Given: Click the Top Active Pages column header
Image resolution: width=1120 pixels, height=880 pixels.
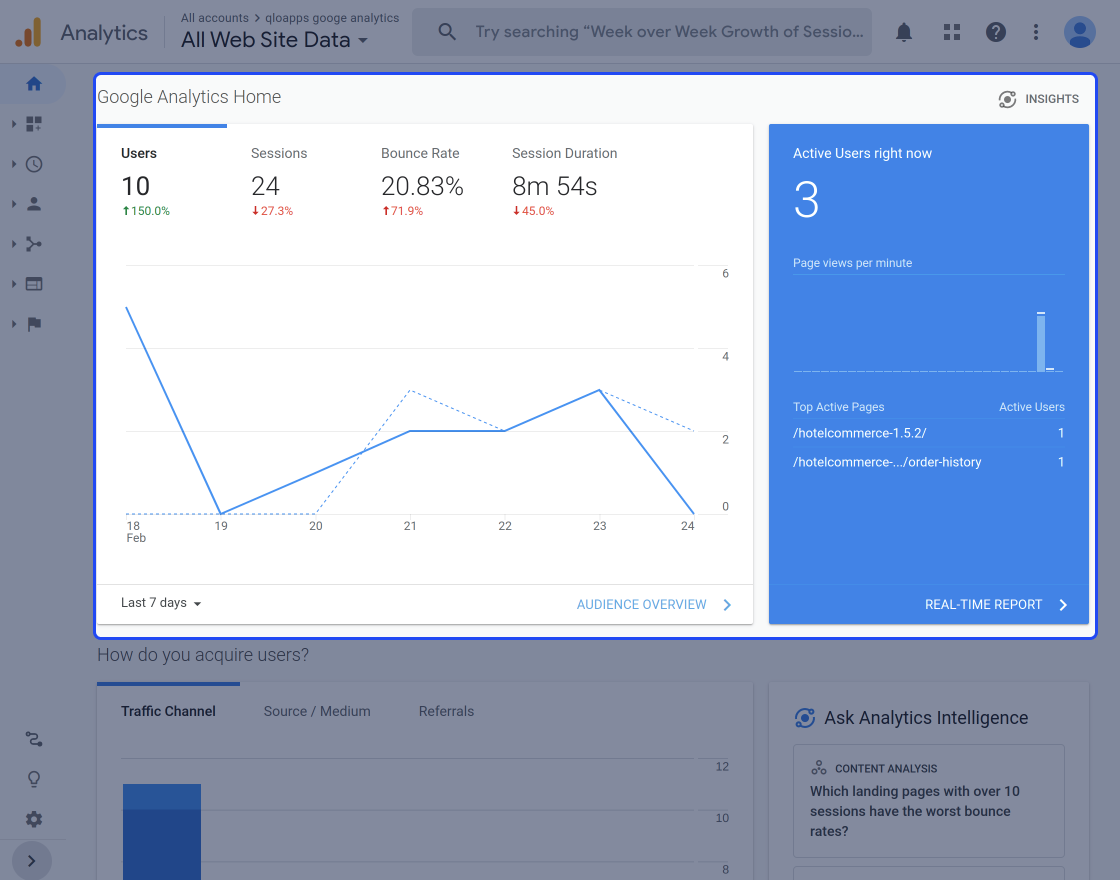Looking at the screenshot, I should point(839,407).
